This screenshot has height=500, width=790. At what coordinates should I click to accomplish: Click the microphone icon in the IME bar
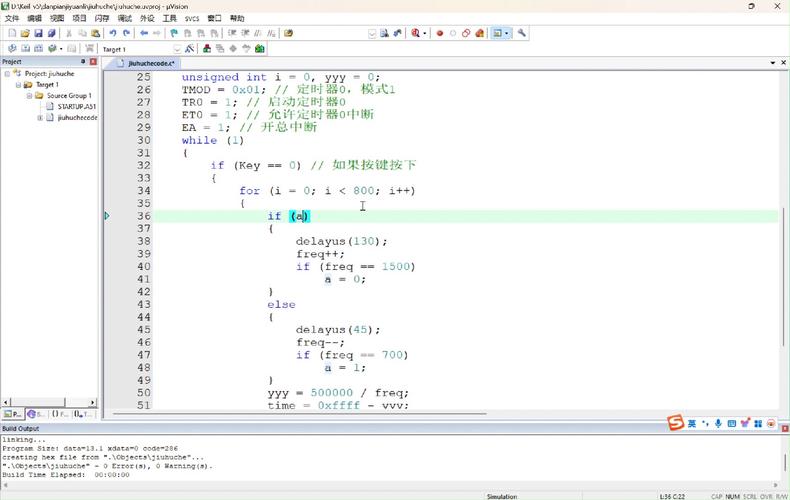[718, 423]
